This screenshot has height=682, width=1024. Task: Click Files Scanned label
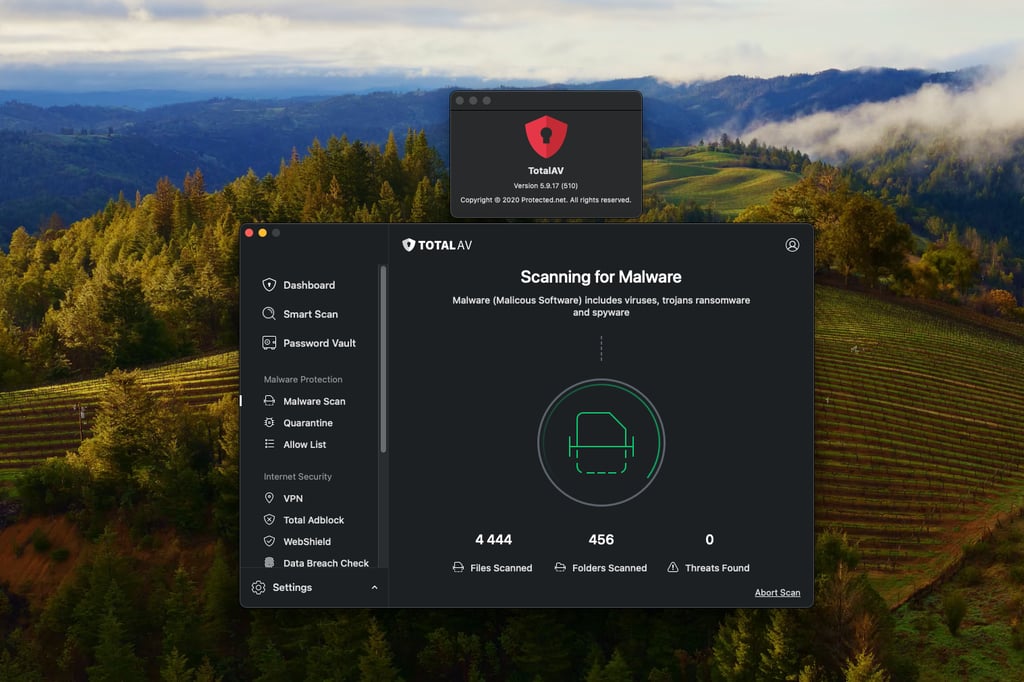pyautogui.click(x=501, y=568)
